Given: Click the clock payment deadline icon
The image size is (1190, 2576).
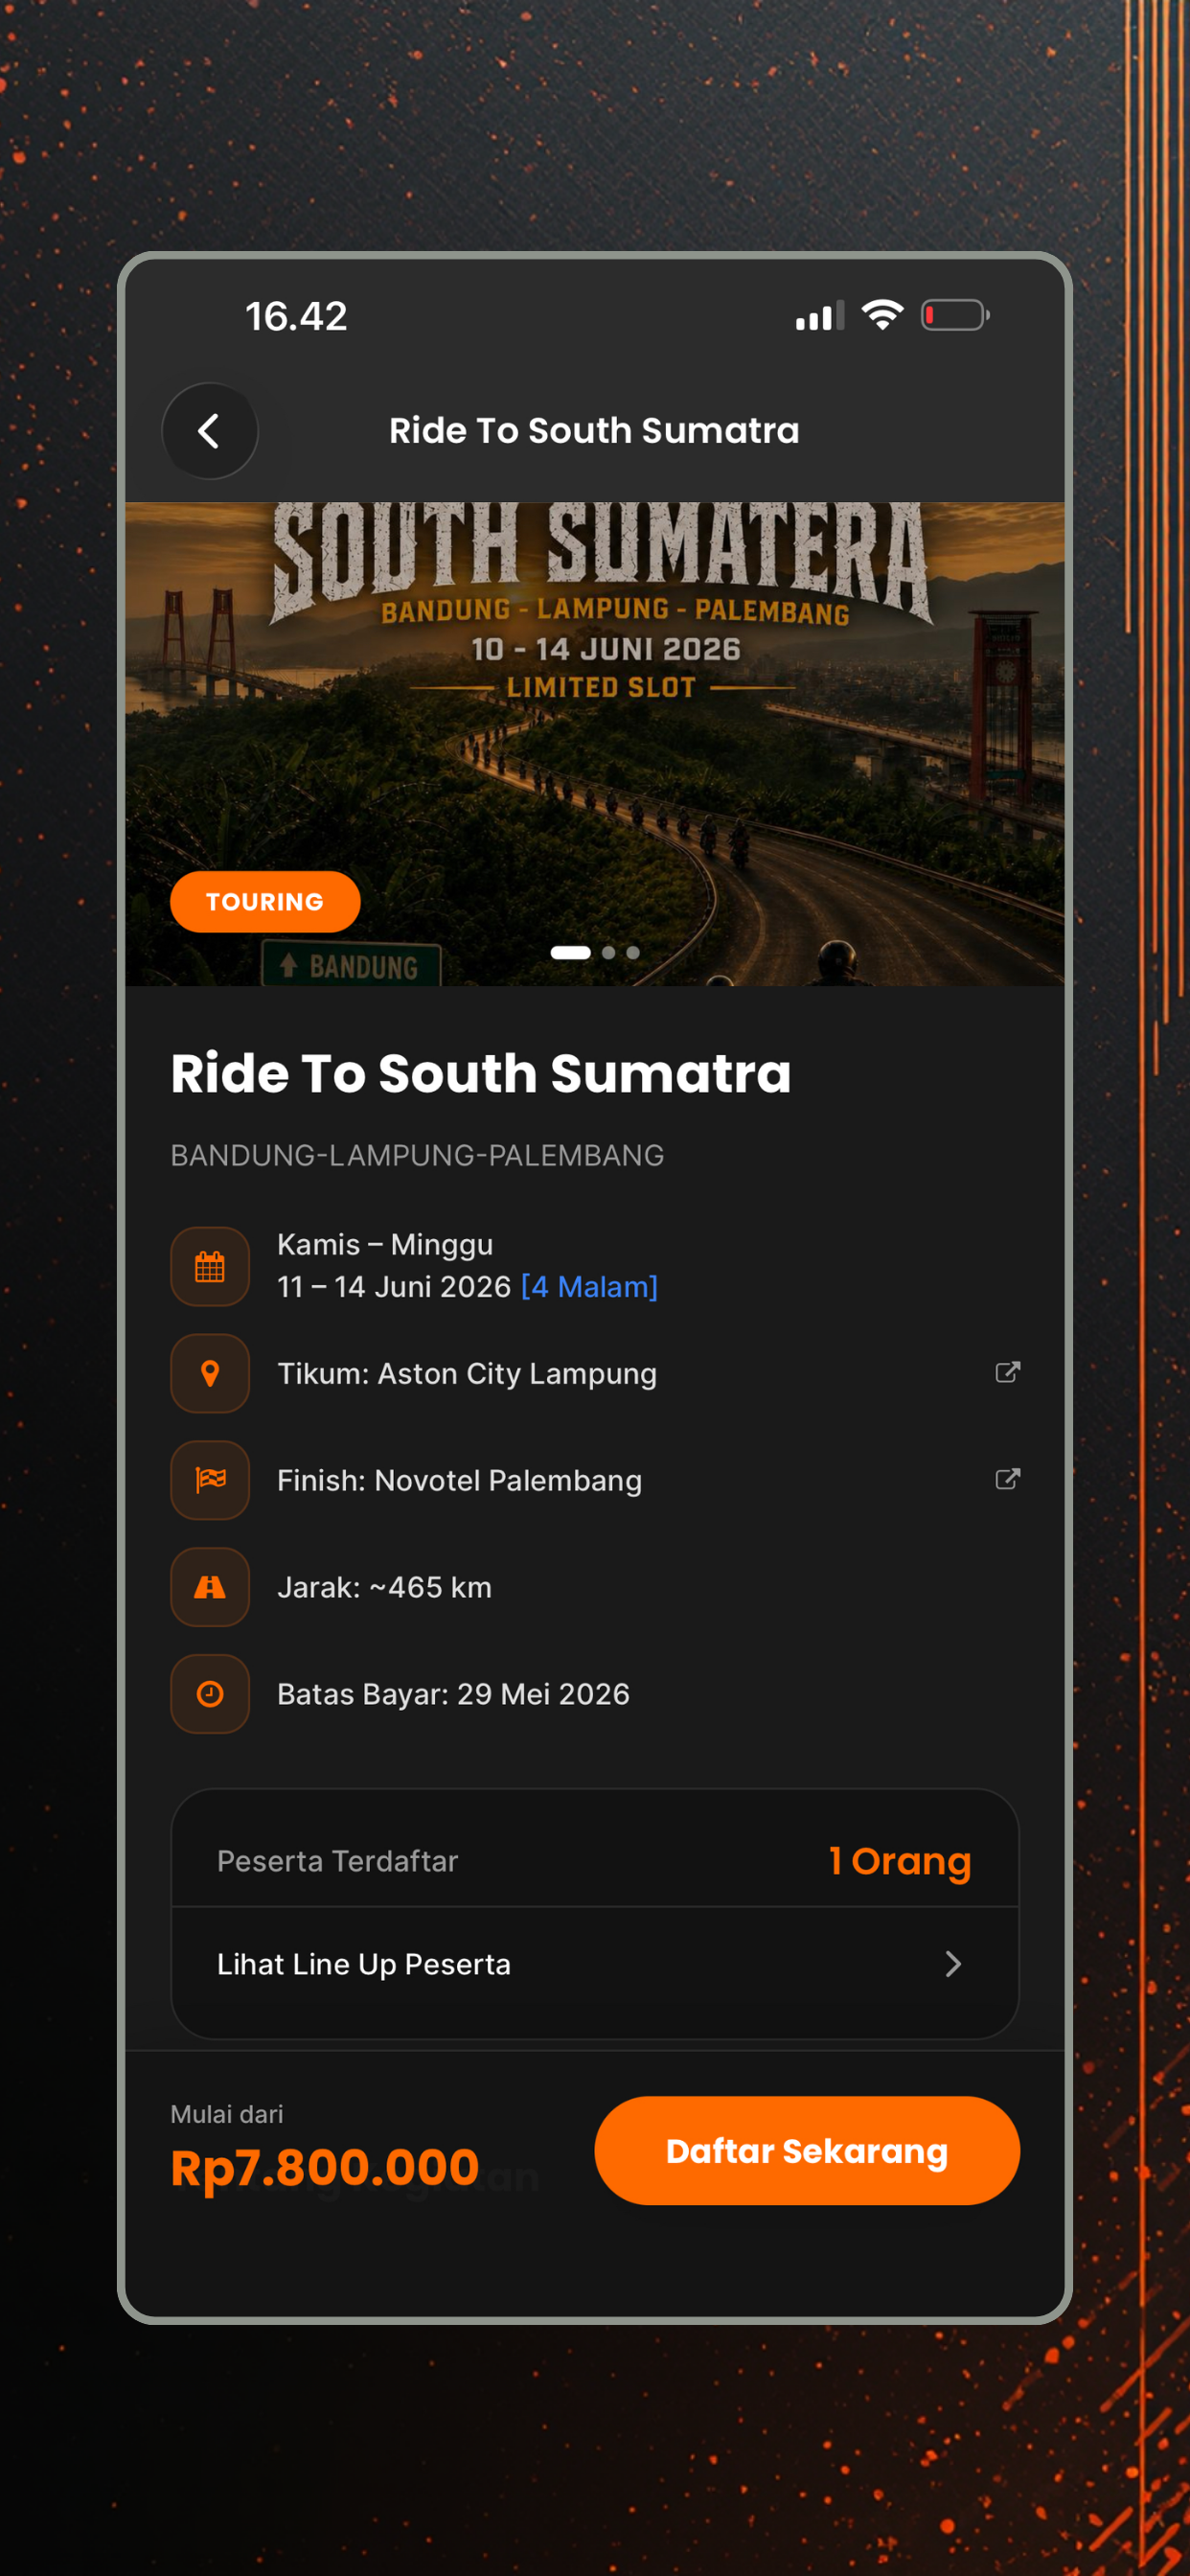Looking at the screenshot, I should (210, 1694).
